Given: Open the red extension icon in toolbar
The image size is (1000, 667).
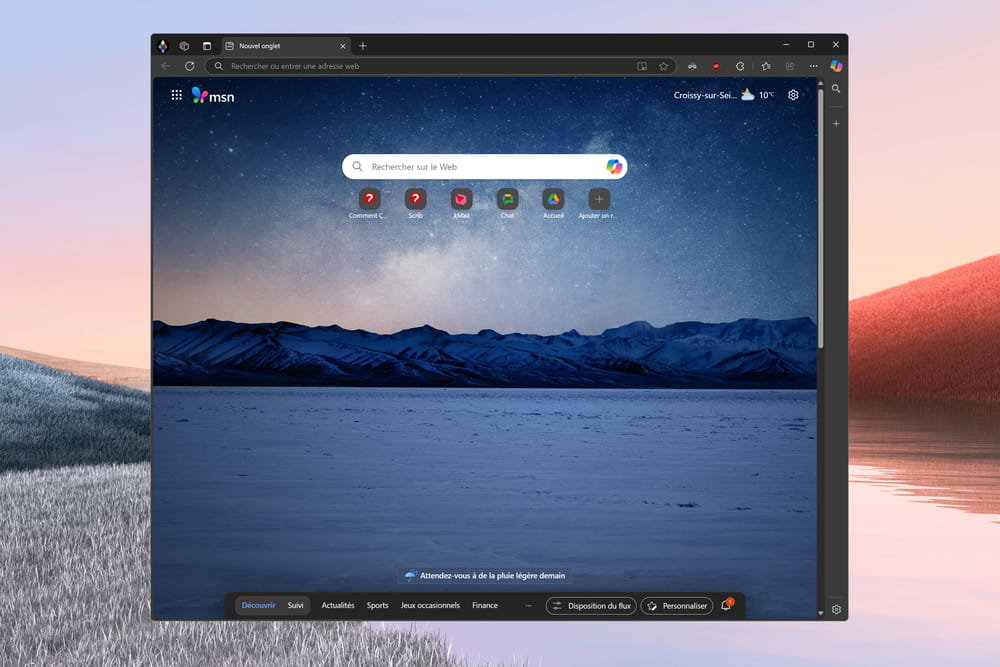Looking at the screenshot, I should pos(716,66).
